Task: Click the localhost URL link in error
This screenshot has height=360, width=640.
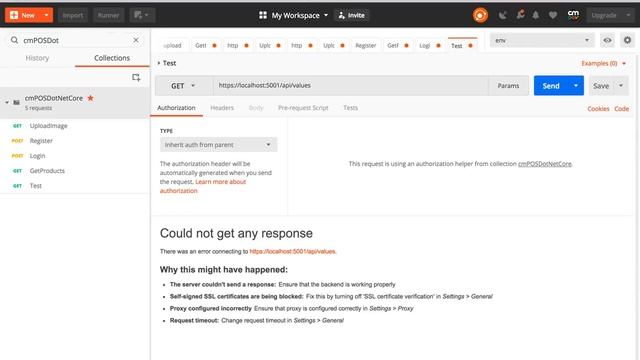Action: (293, 251)
